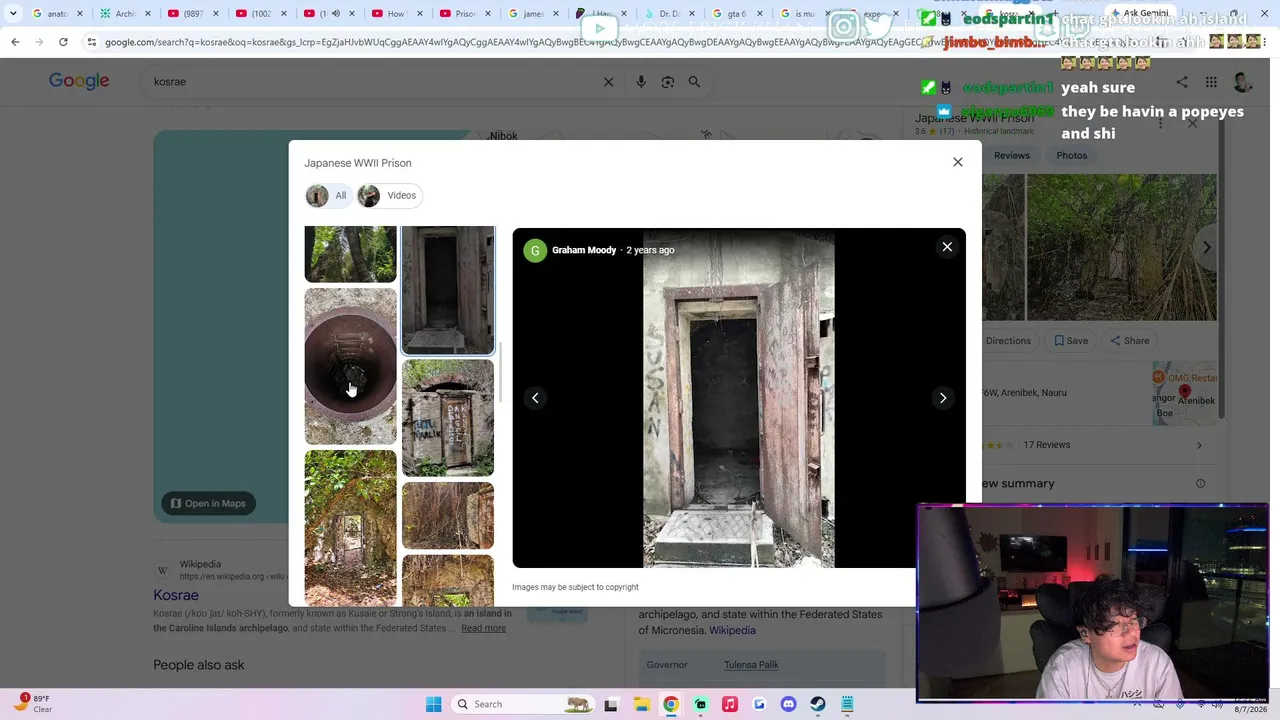Click the Windows taskbar Search box
This screenshot has width=1280, height=720.
pos(522,704)
